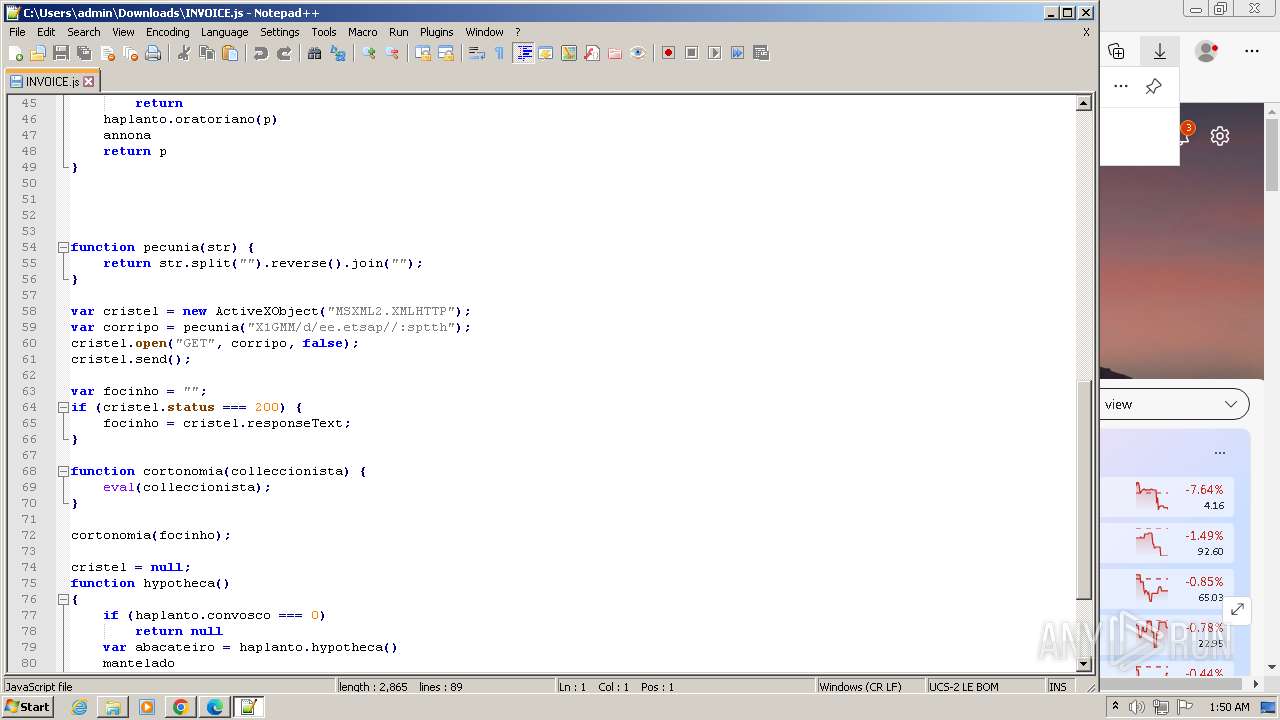Open Find using the binoculars icon

coord(315,53)
